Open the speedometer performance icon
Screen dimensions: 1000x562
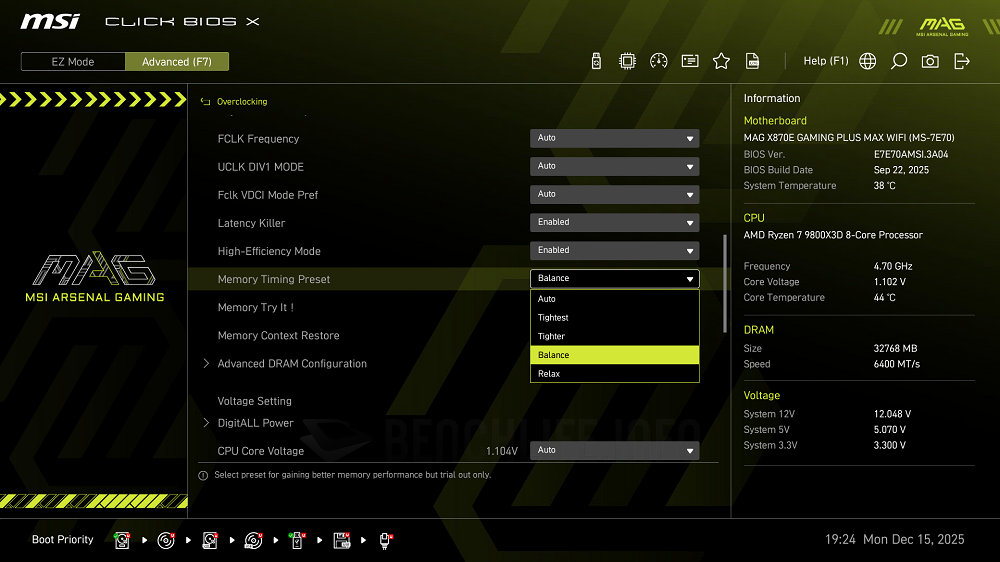[x=658, y=61]
